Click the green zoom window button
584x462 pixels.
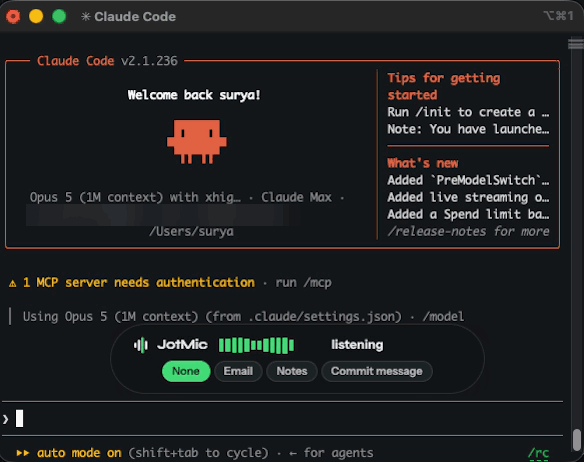coord(59,16)
